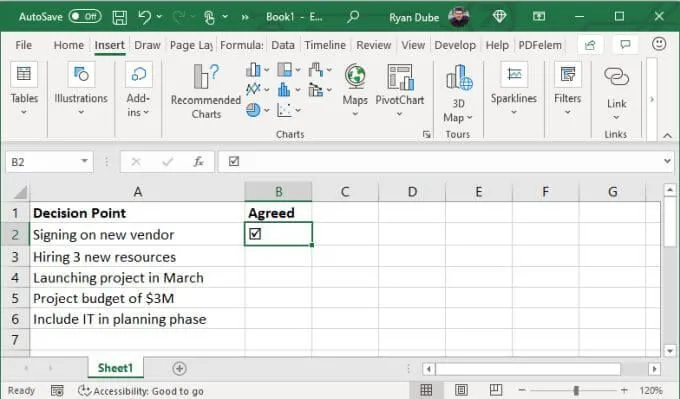Open the Data ribbon tab
Screen dimensions: 680x399
pyautogui.click(x=283, y=45)
